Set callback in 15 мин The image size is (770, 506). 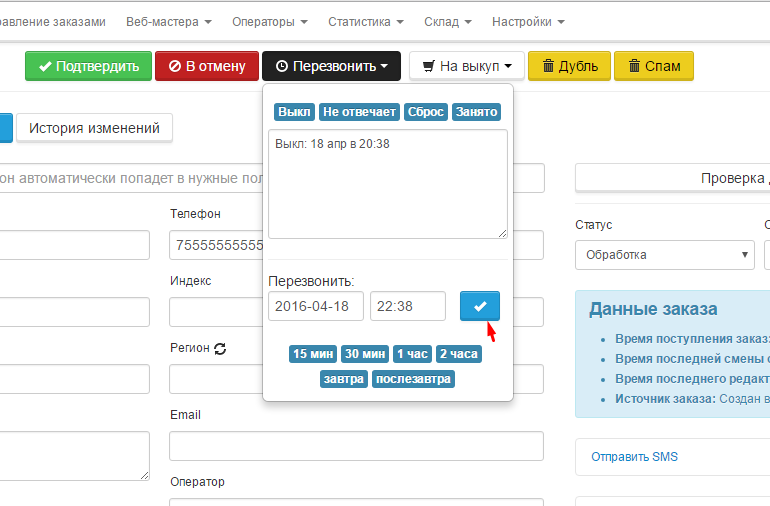click(x=313, y=354)
